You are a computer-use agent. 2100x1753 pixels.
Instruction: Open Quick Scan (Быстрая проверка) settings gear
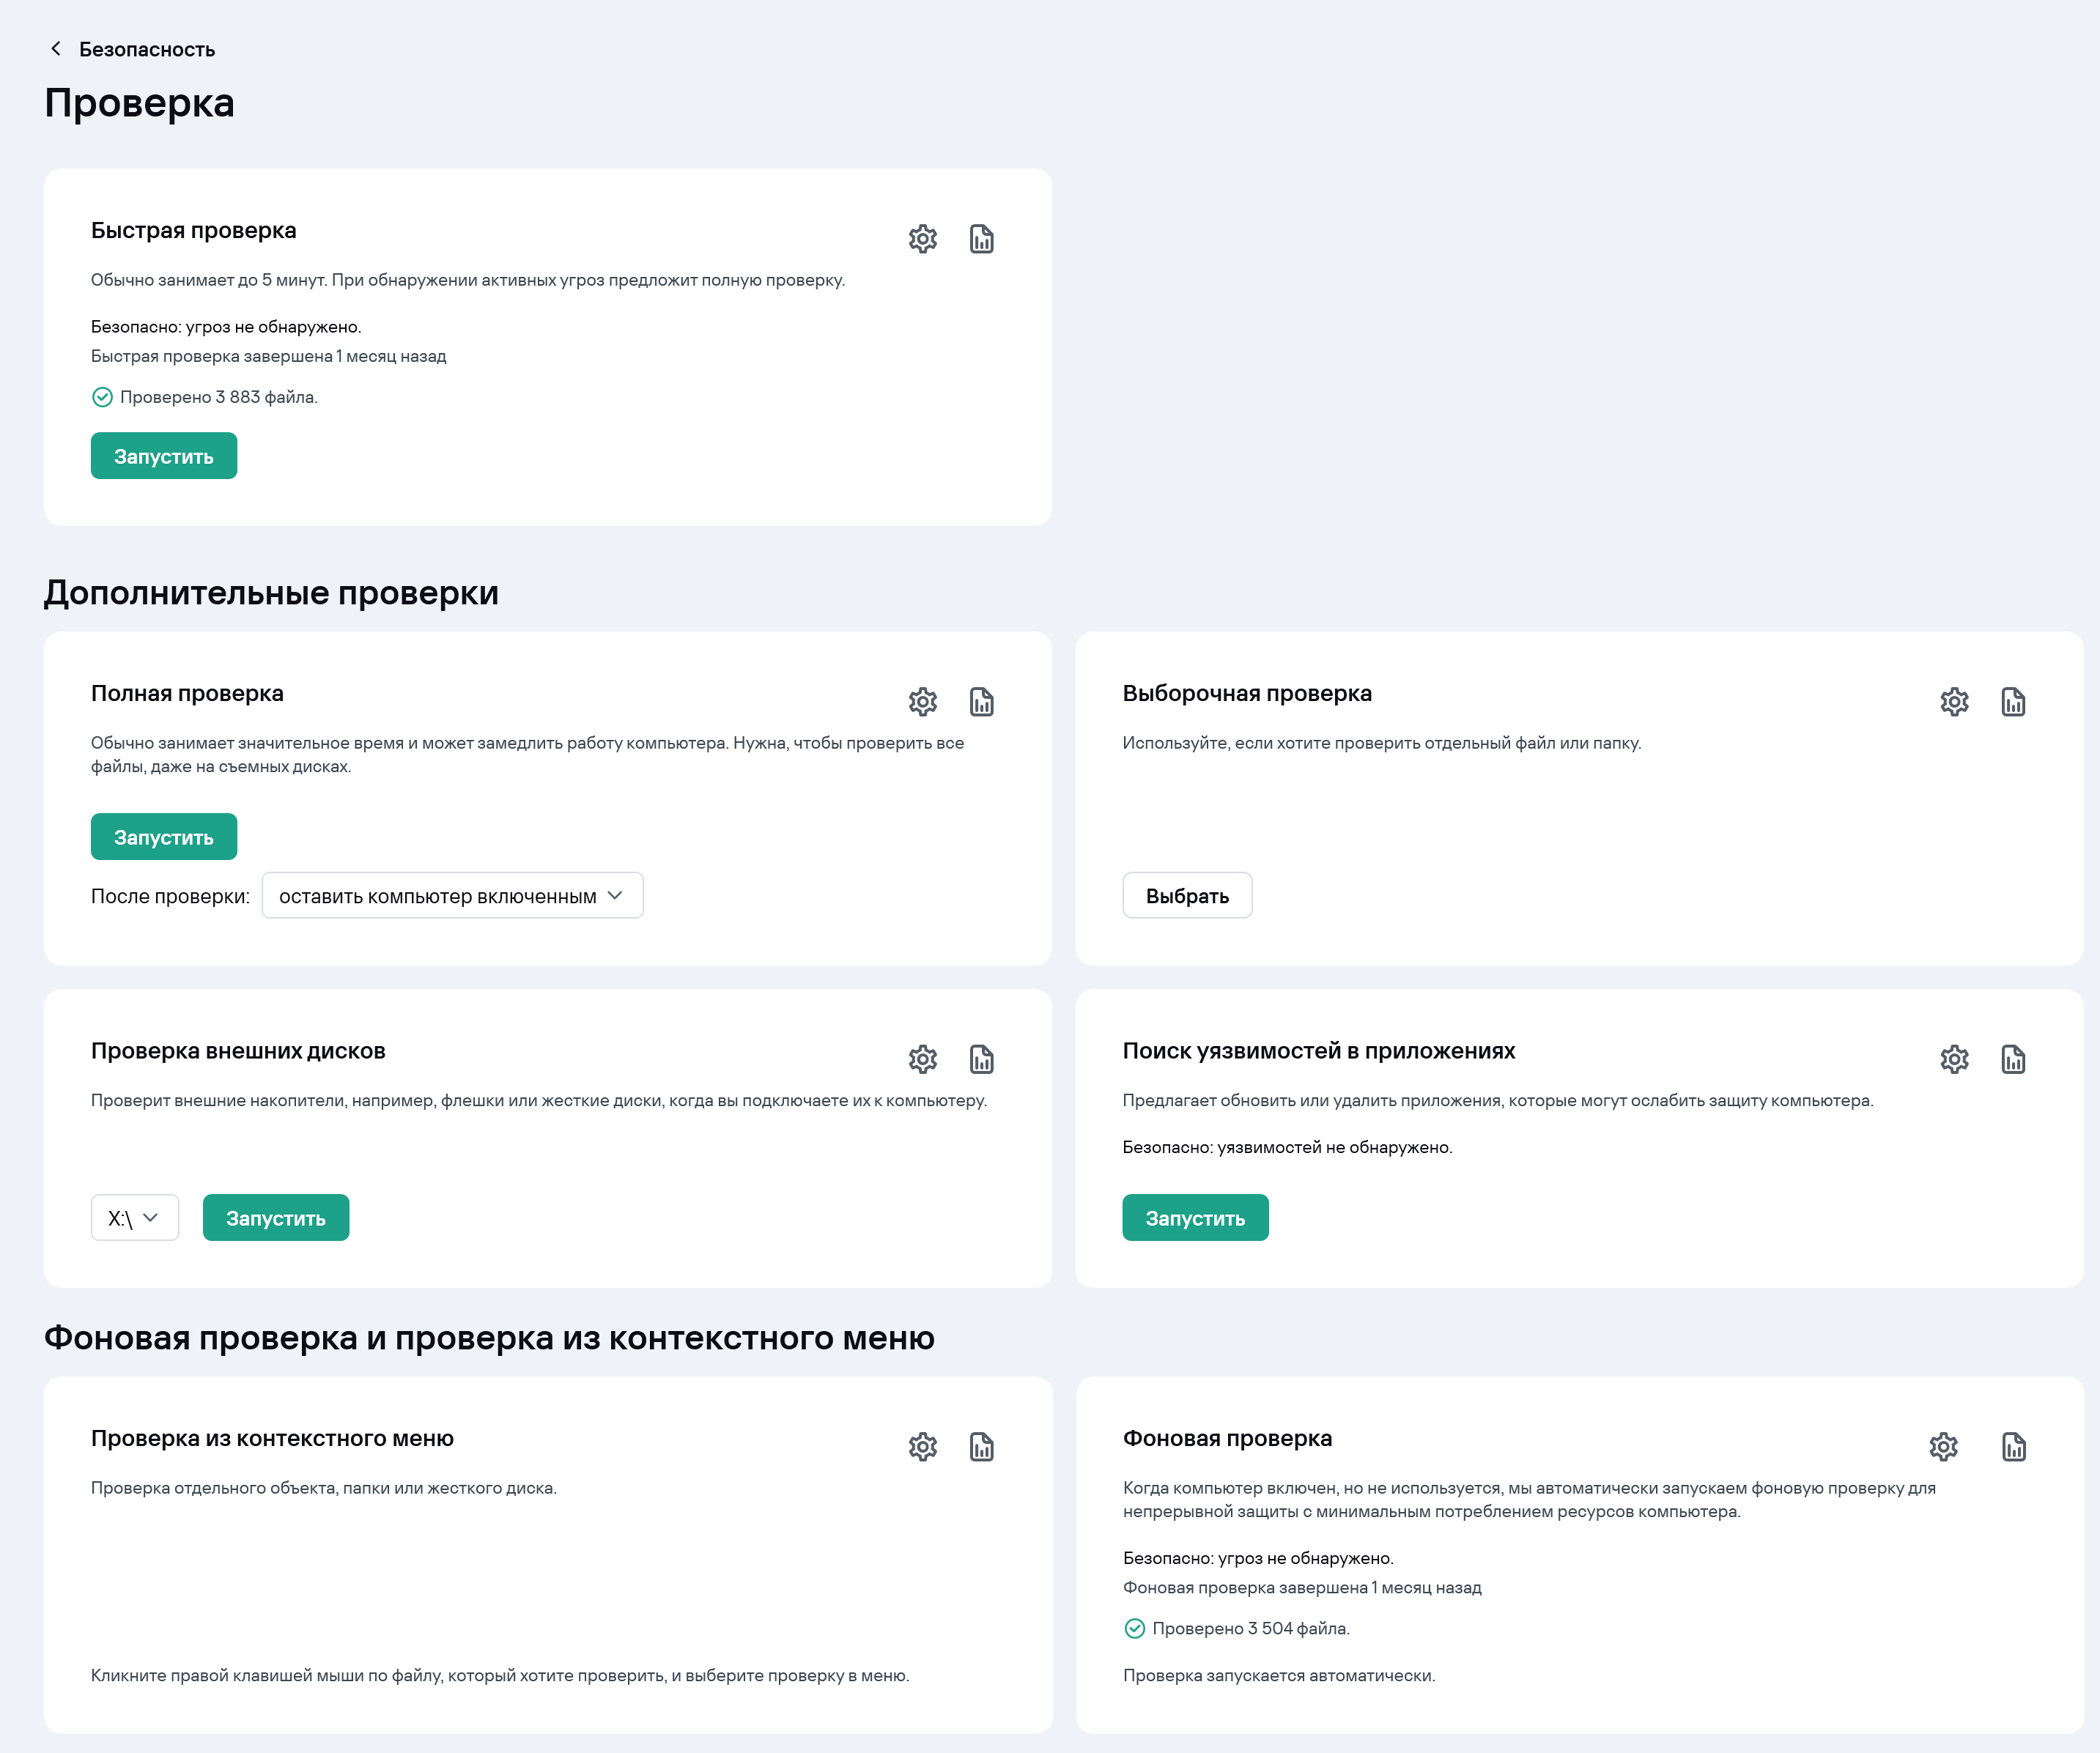pyautogui.click(x=922, y=239)
